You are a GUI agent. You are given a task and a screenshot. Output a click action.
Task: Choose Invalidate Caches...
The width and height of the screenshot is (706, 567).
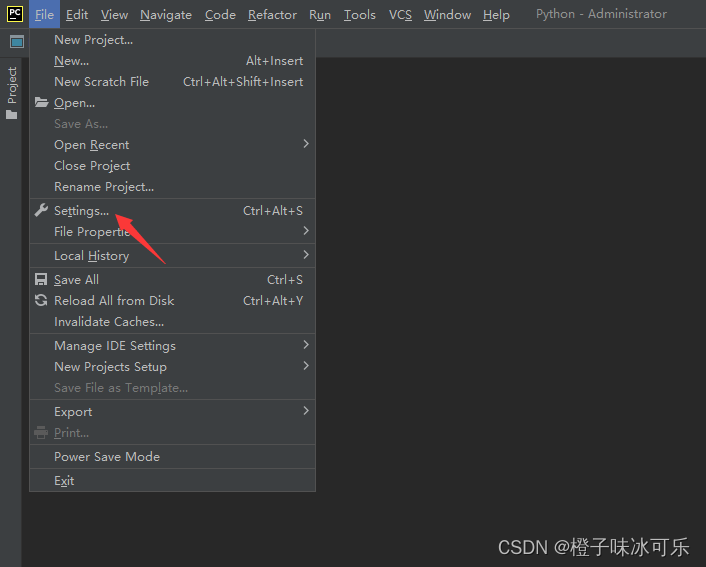pos(172,322)
